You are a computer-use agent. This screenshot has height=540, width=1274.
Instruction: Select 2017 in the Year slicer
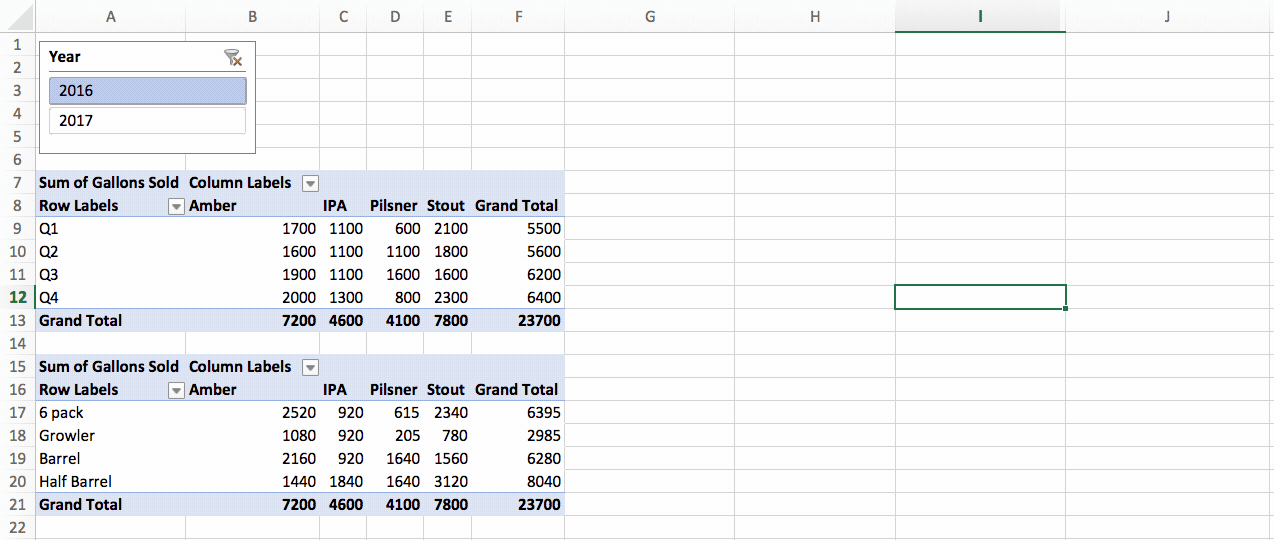coord(147,121)
